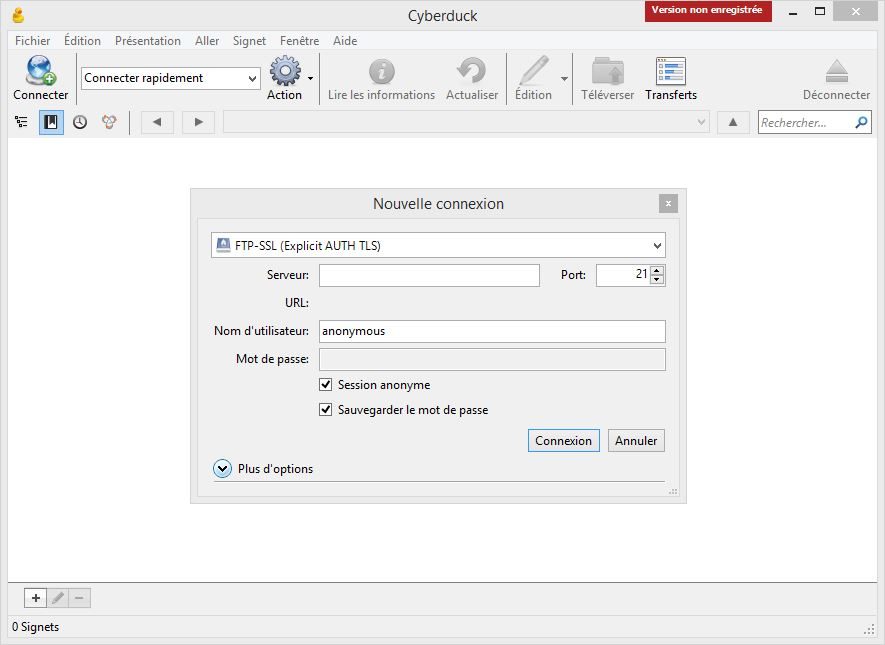Click the Connecter globe icon

coord(40,72)
